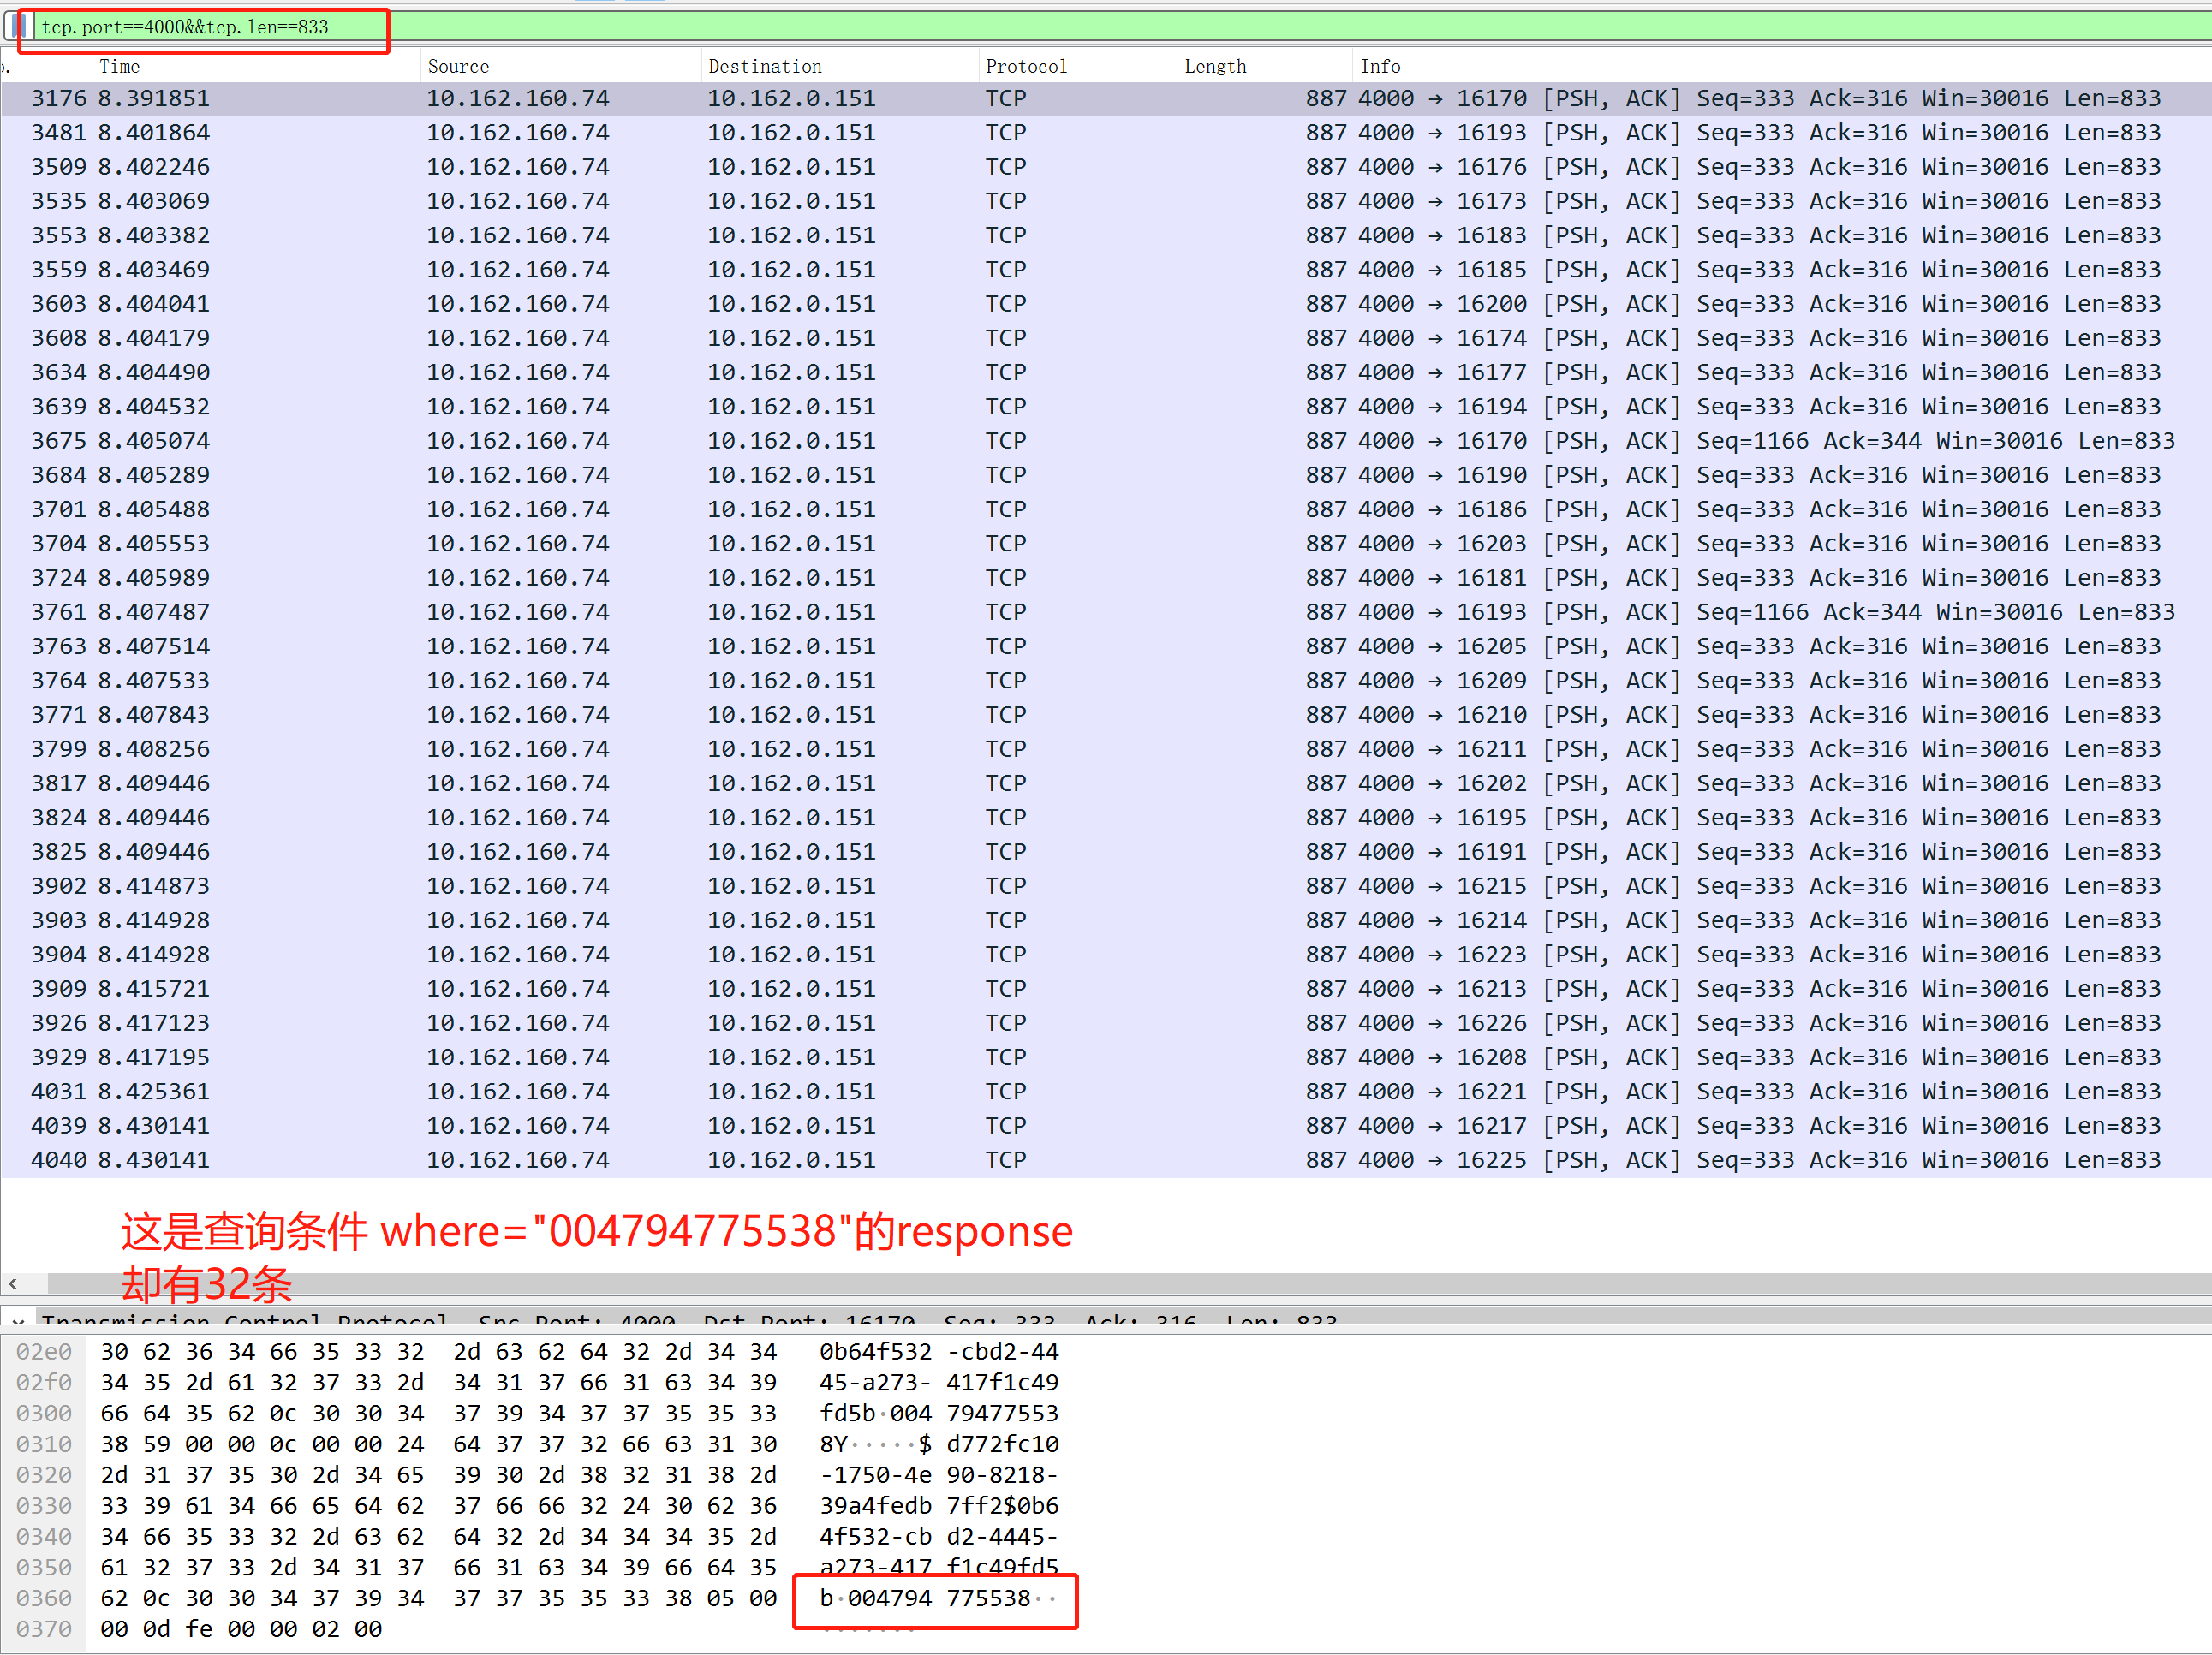Screen dimensions: 2212x1655
Task: Select packet 3902 at time 8.414873
Action: (1106, 886)
